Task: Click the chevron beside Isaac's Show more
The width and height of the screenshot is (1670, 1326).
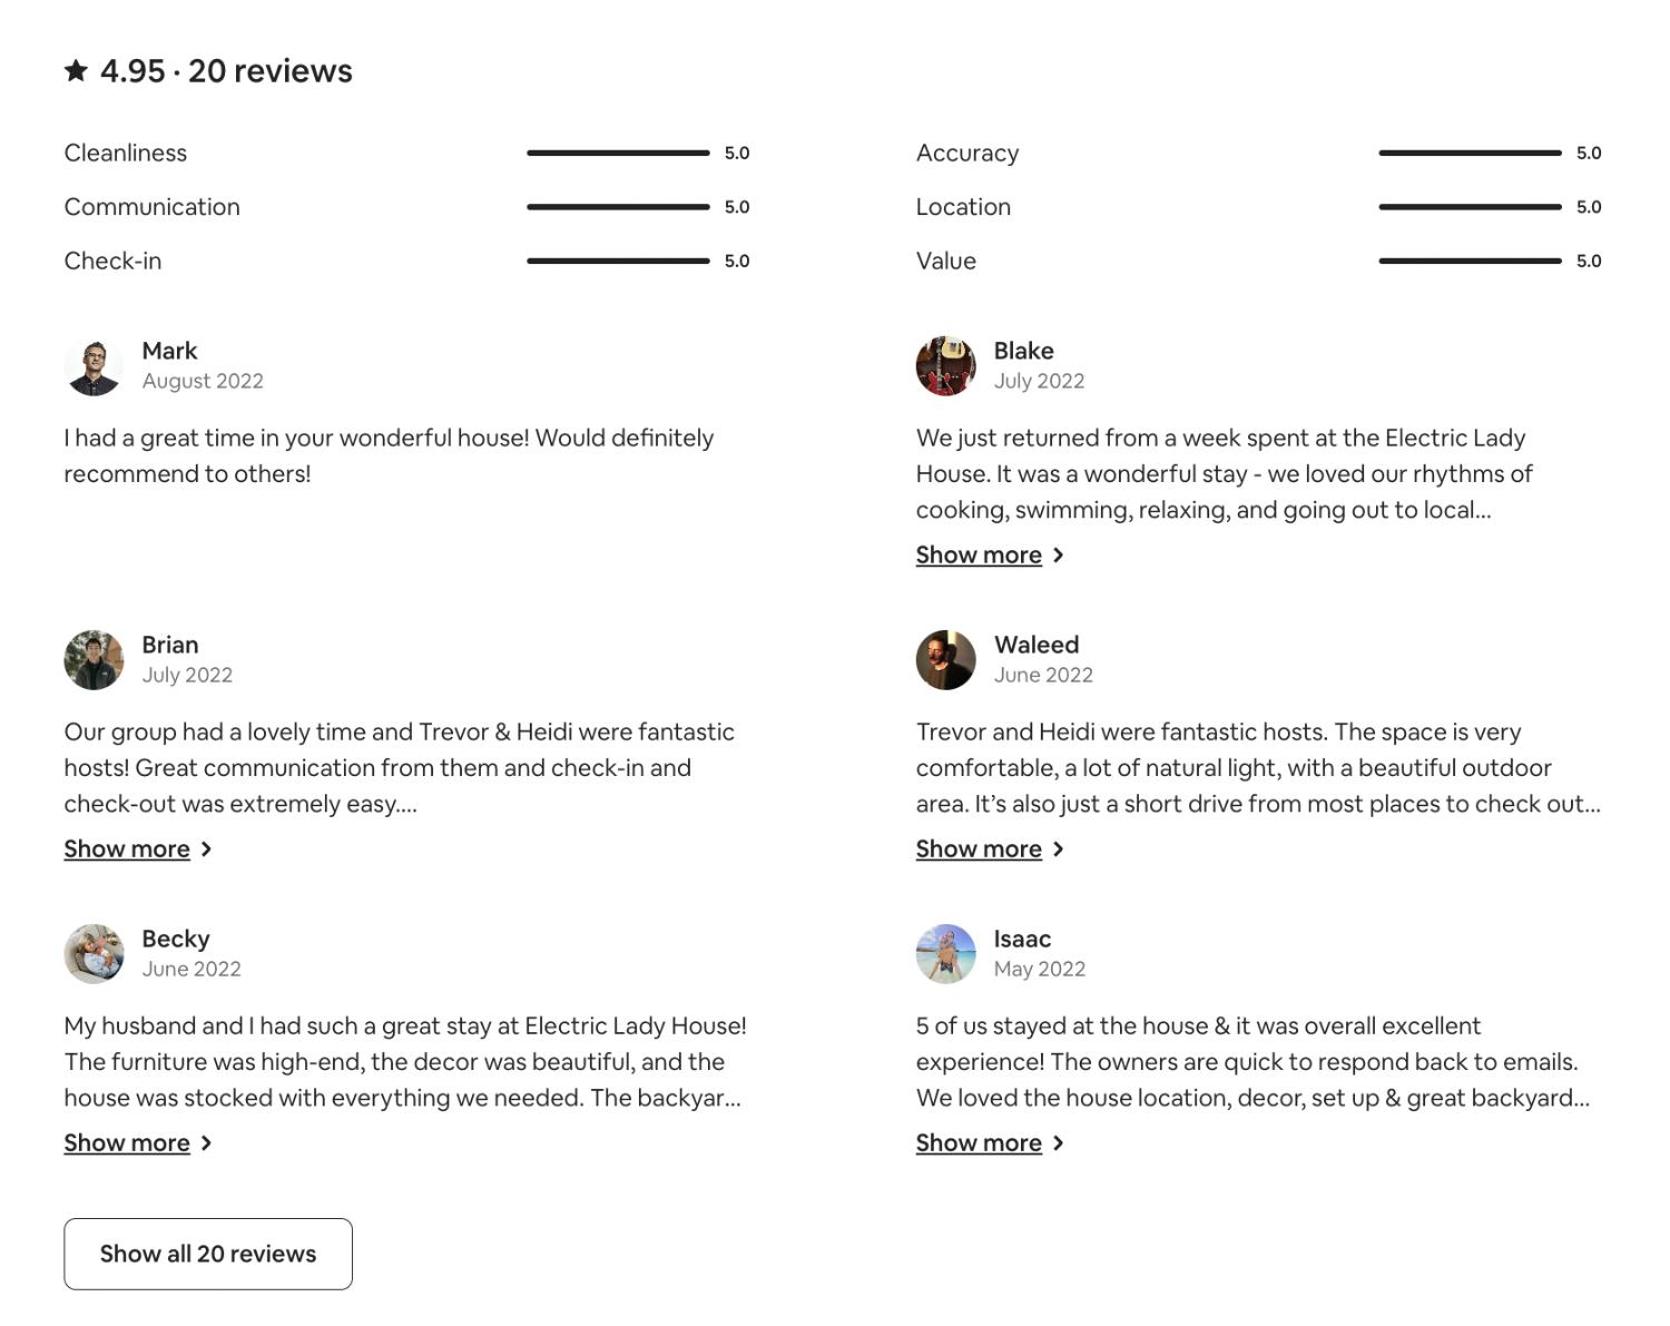Action: (1058, 1143)
